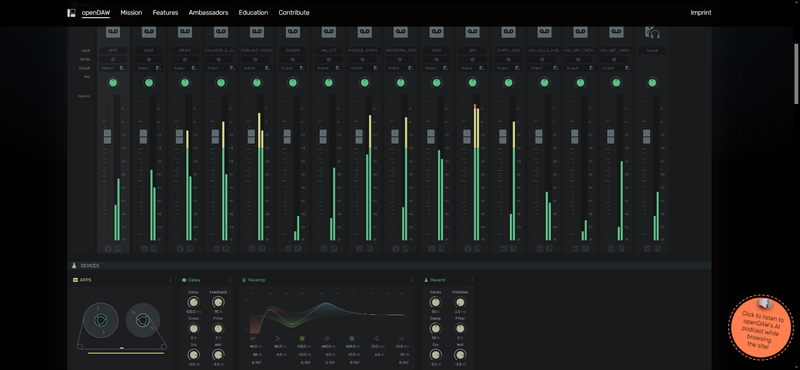Mute the SFX mixer channel
800x370 pixels.
click(x=467, y=249)
